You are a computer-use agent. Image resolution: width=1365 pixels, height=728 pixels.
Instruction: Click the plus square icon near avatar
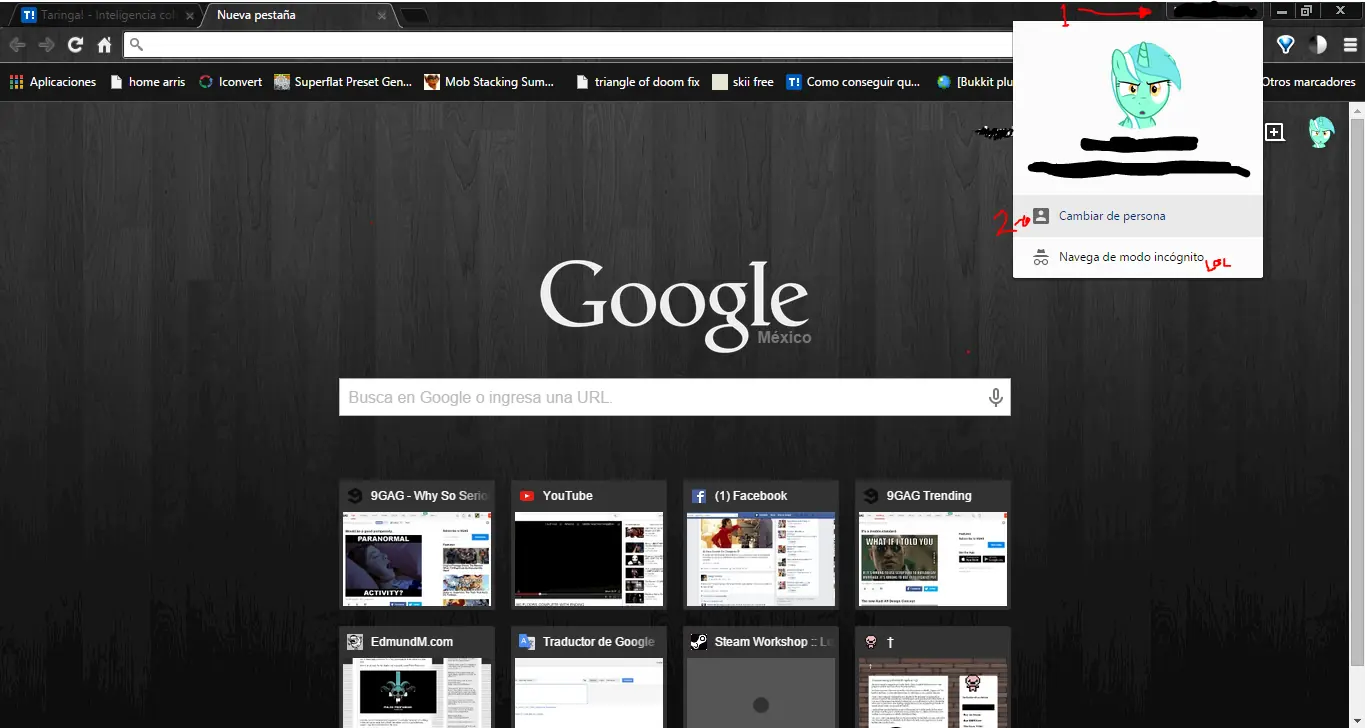pos(1275,132)
